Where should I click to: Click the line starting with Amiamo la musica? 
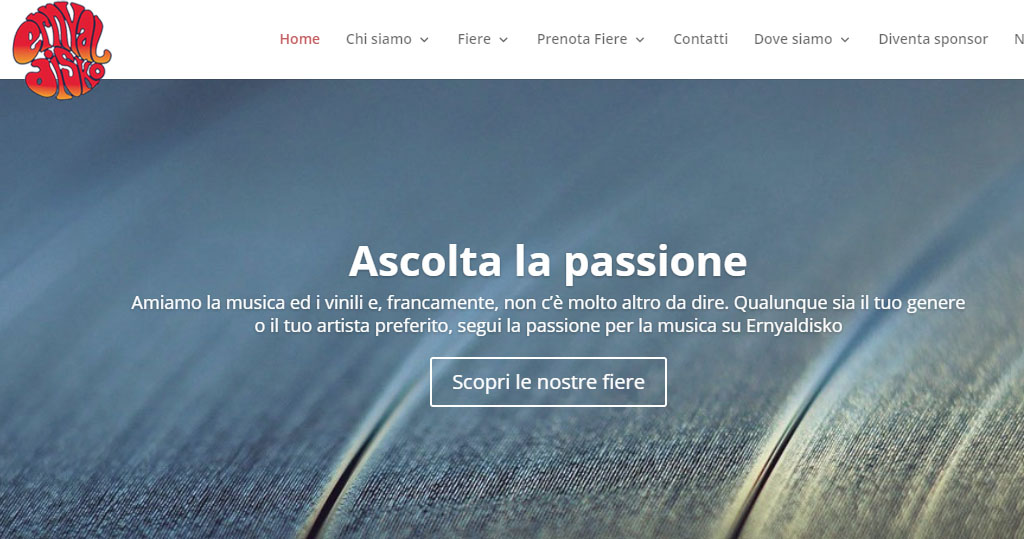pos(548,303)
